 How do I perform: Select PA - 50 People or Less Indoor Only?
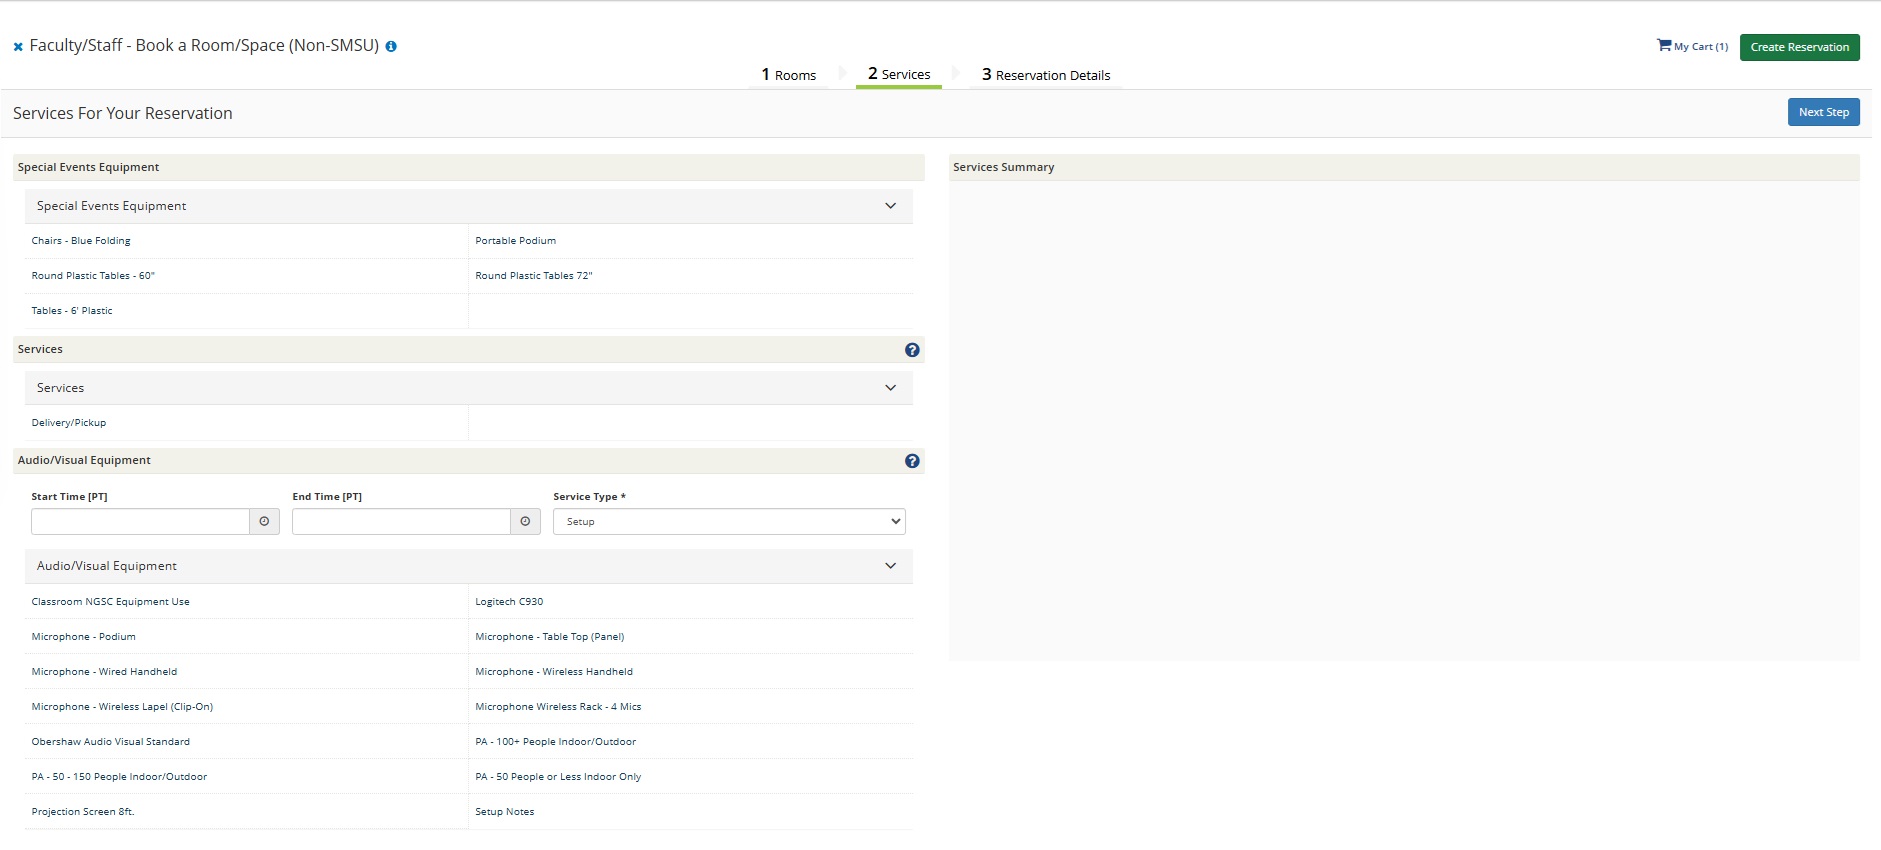click(558, 777)
